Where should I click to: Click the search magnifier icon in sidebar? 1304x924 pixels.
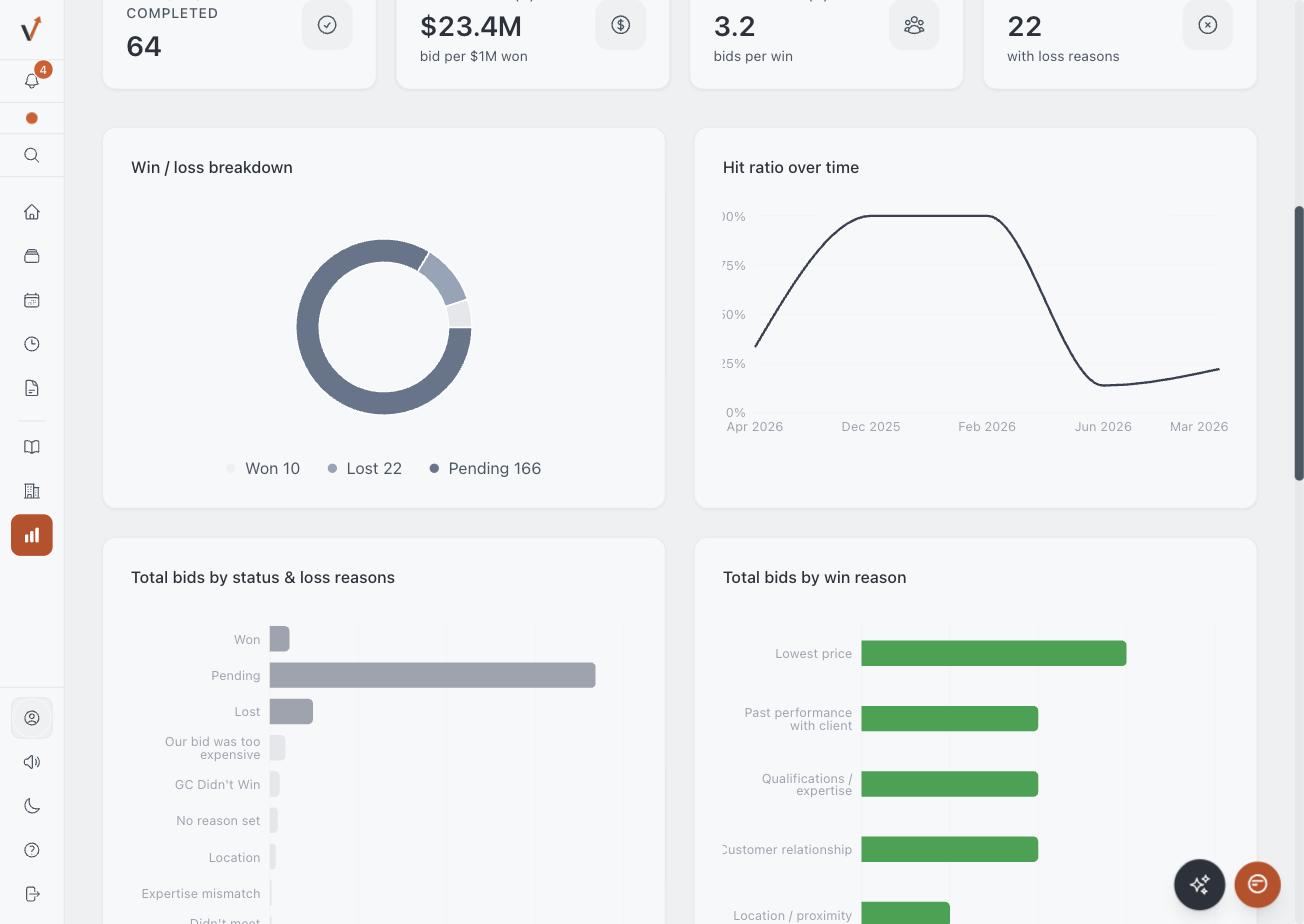[x=32, y=155]
